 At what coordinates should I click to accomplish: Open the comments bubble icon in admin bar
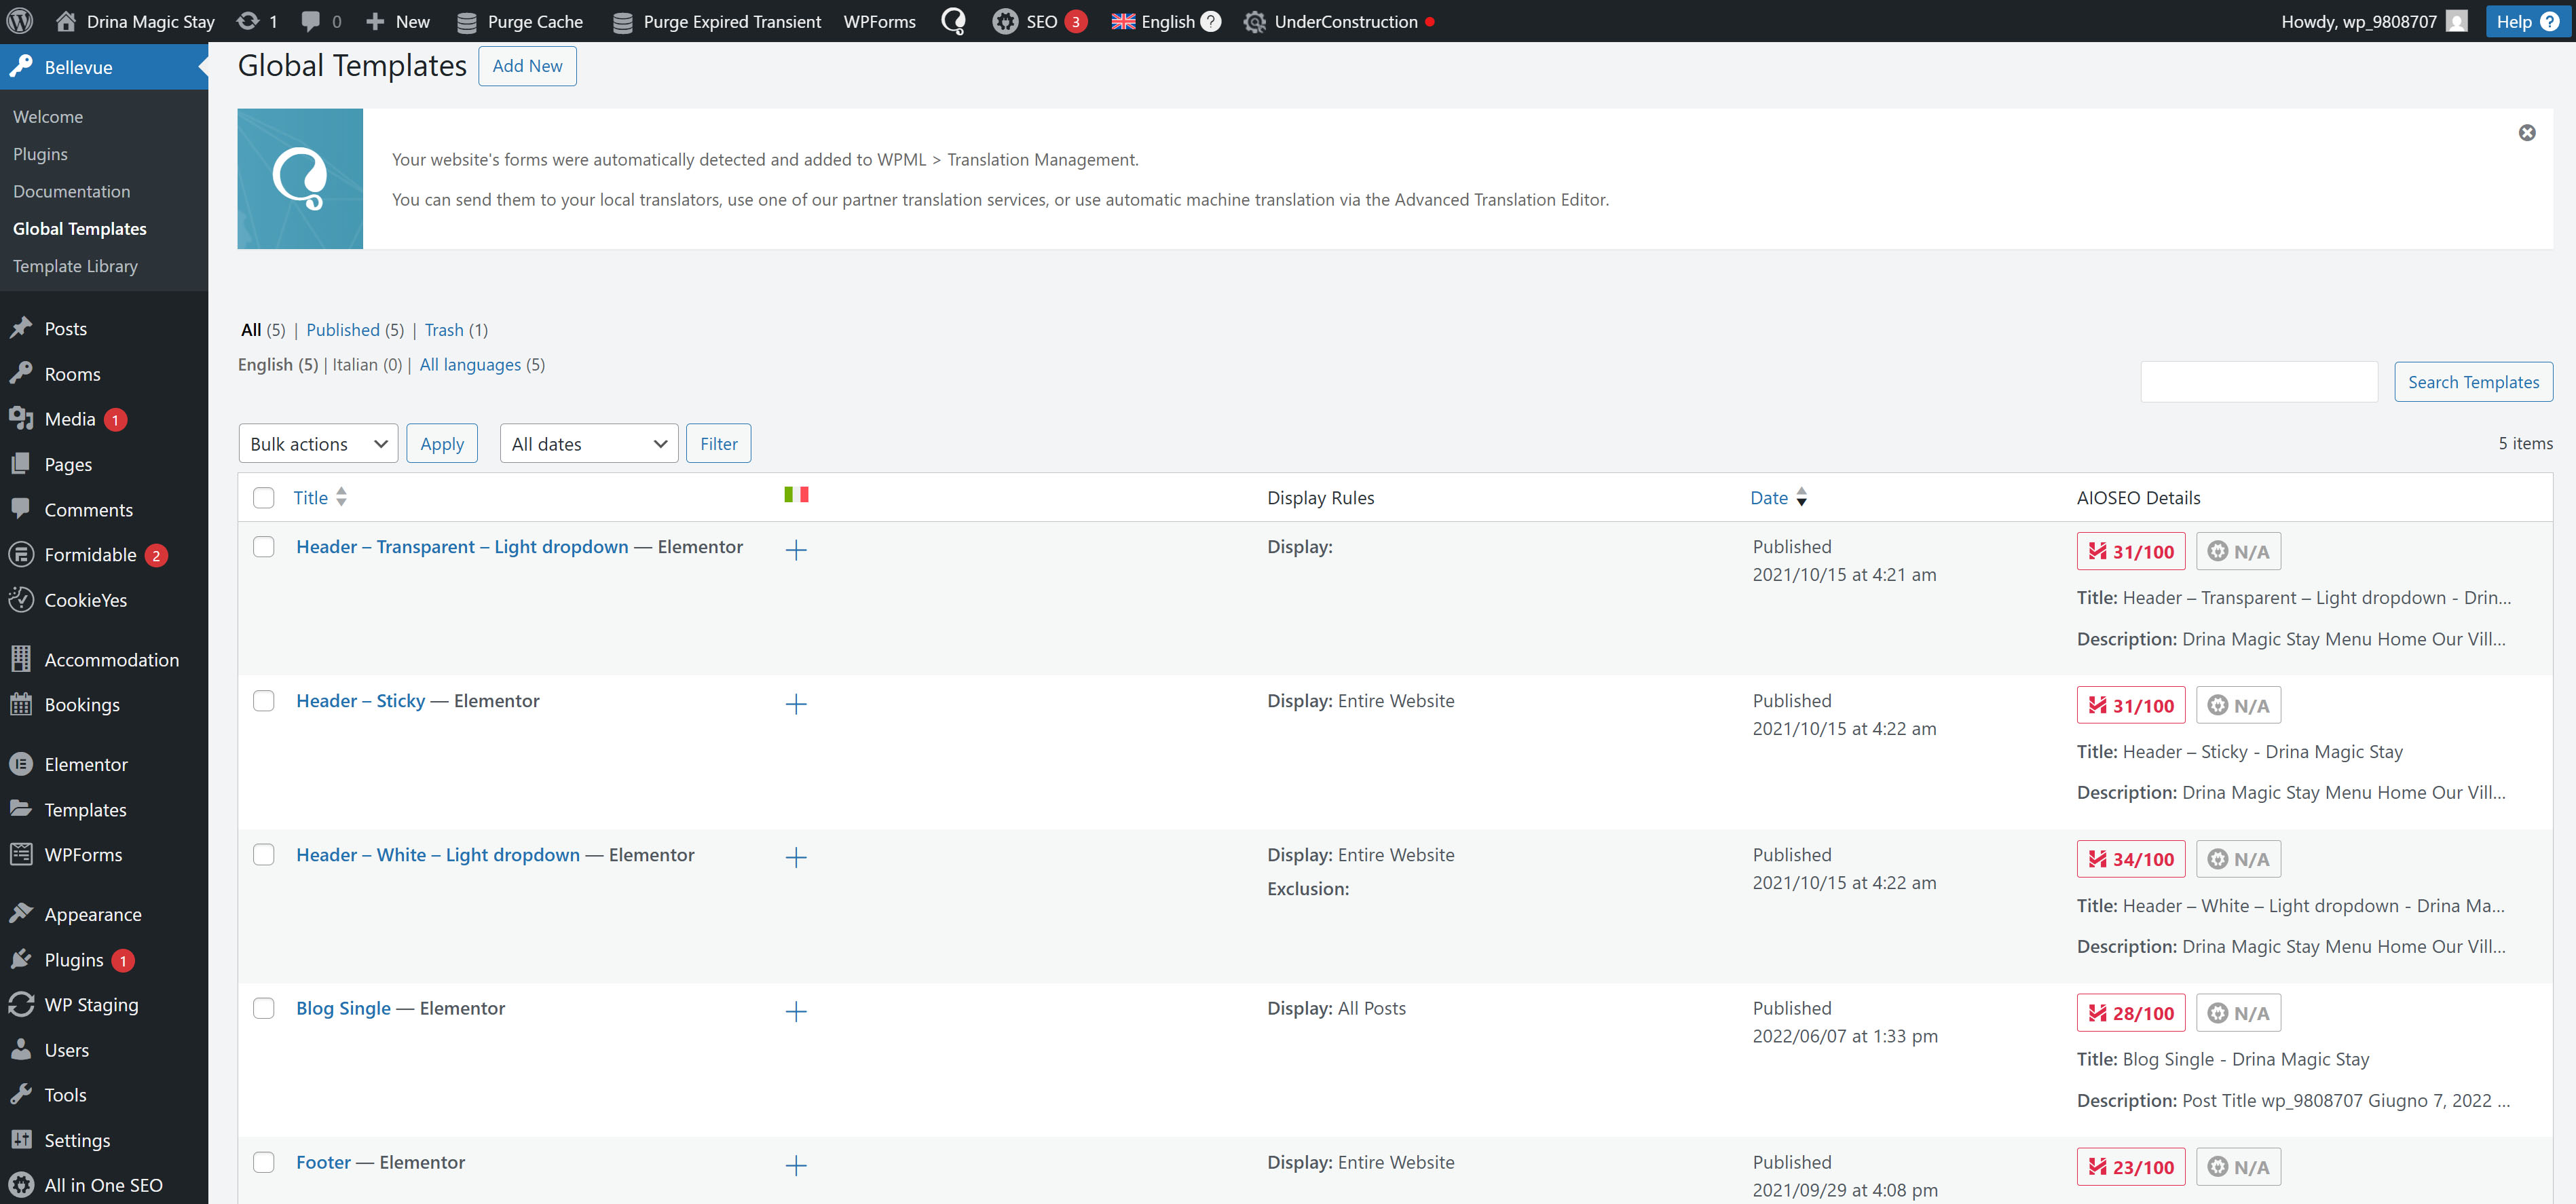[x=311, y=21]
